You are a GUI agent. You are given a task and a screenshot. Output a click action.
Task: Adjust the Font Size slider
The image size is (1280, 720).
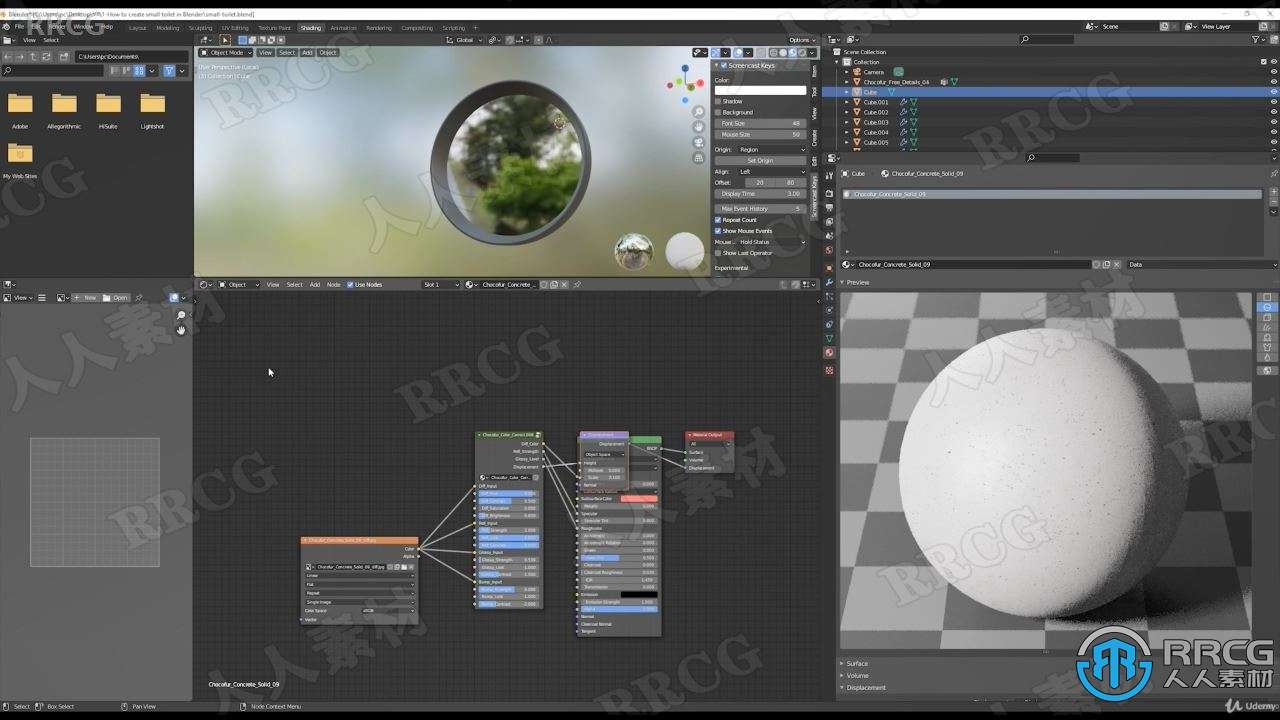[x=760, y=123]
